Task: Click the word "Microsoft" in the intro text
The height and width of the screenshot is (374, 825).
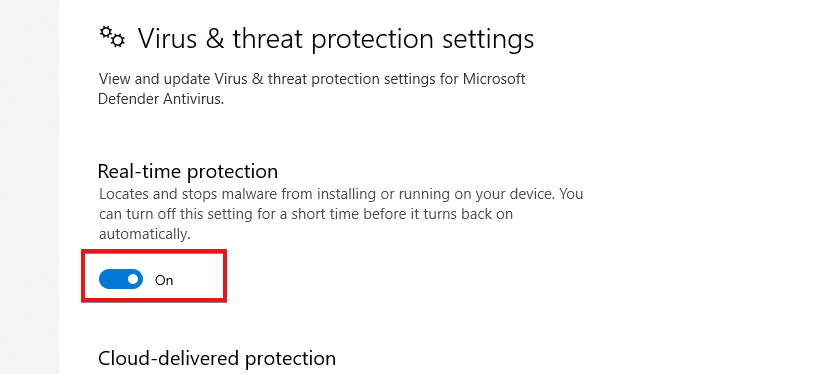Action: click(x=494, y=79)
